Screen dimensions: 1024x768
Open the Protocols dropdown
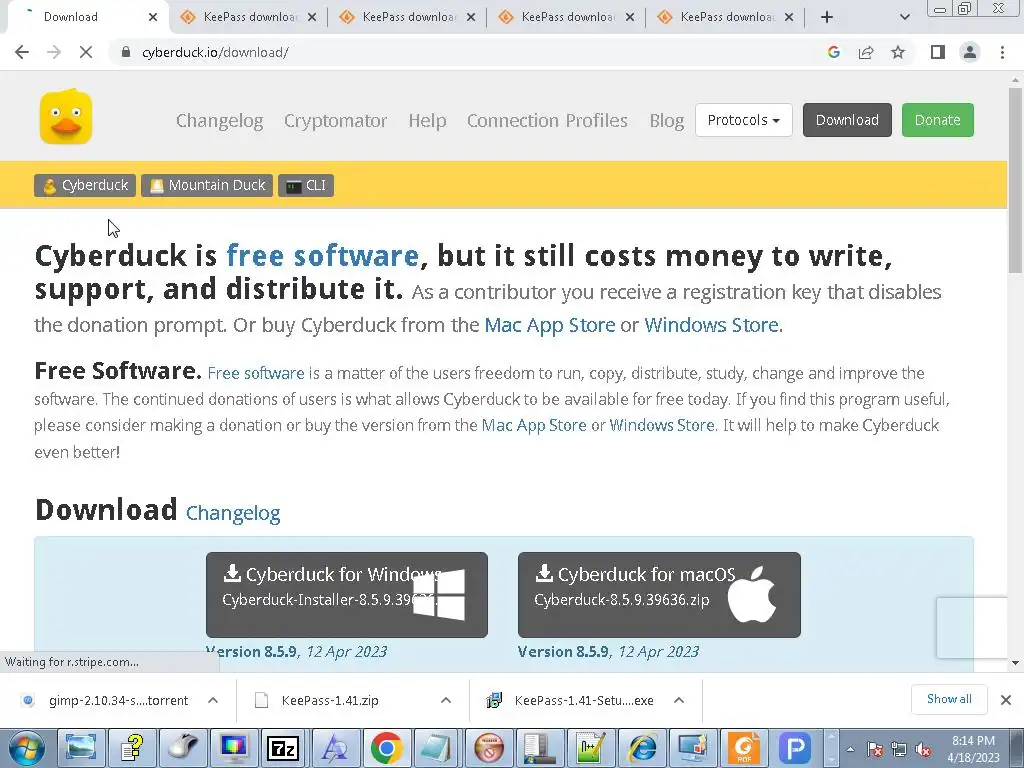(744, 120)
